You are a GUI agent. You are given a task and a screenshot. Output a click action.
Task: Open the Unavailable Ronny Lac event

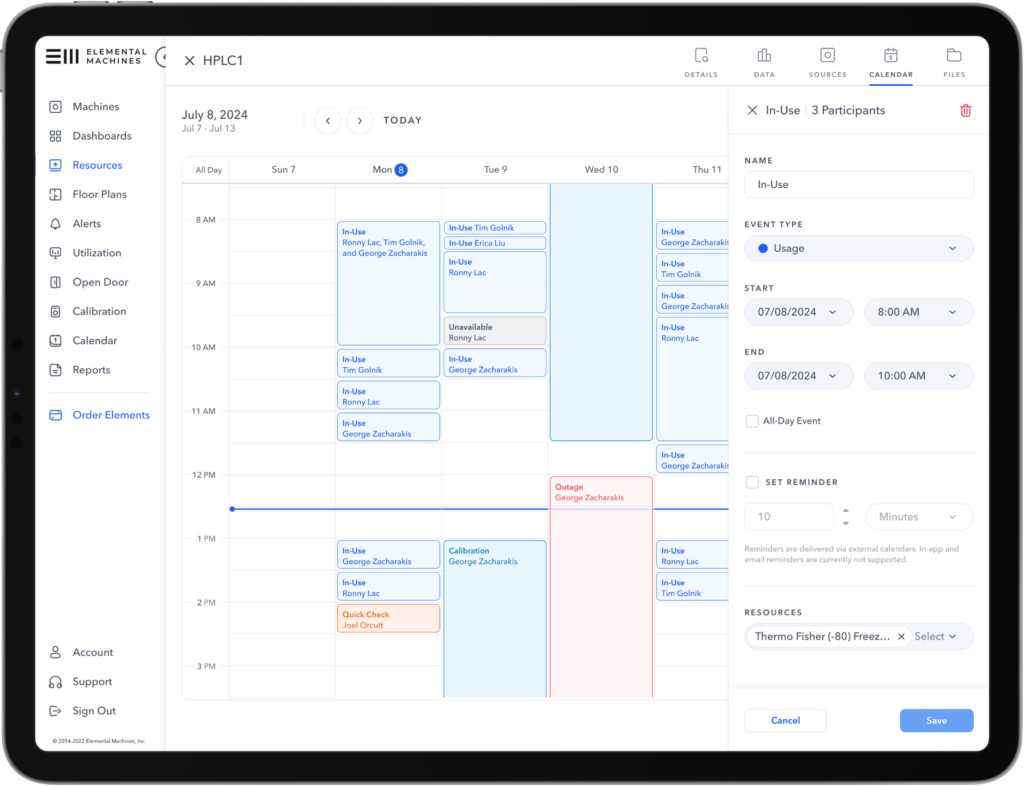click(494, 332)
